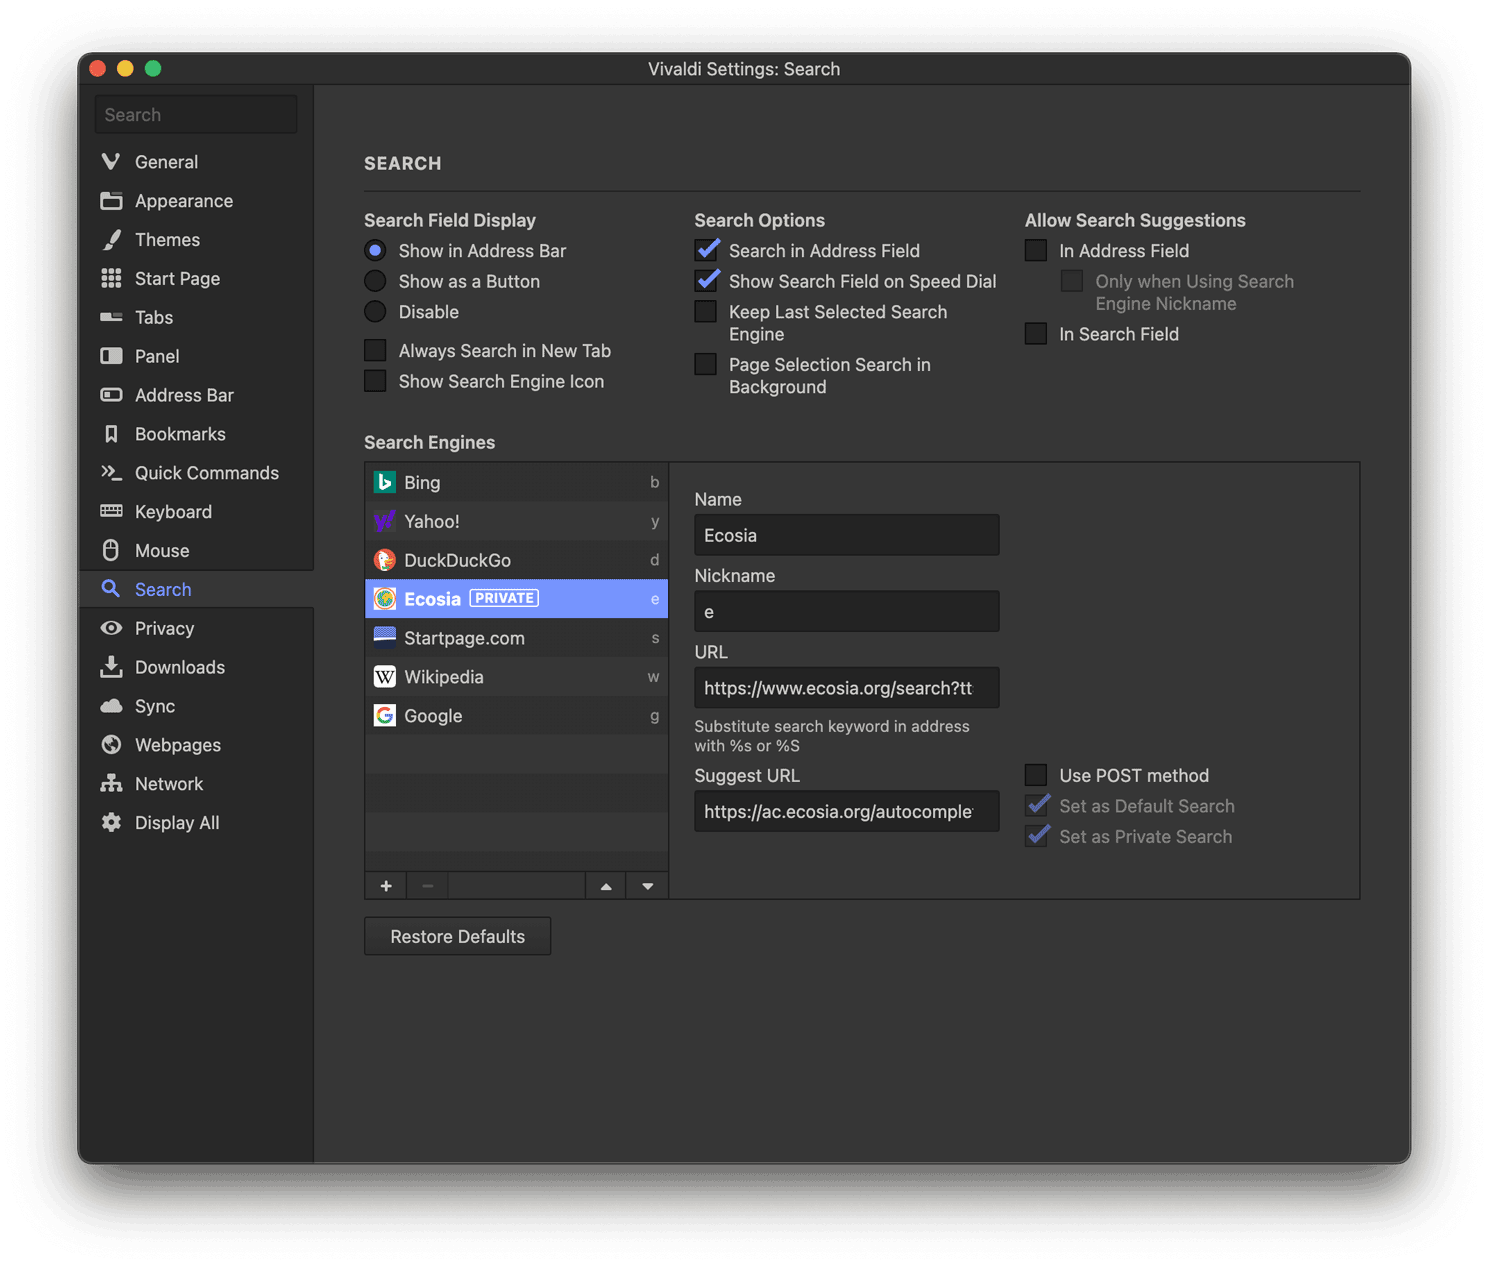Open Appearance settings section

(x=196, y=201)
